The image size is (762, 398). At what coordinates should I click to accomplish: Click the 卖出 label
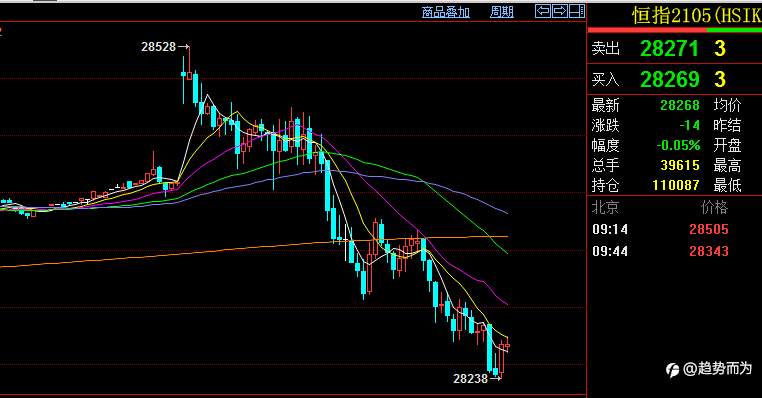pos(606,49)
